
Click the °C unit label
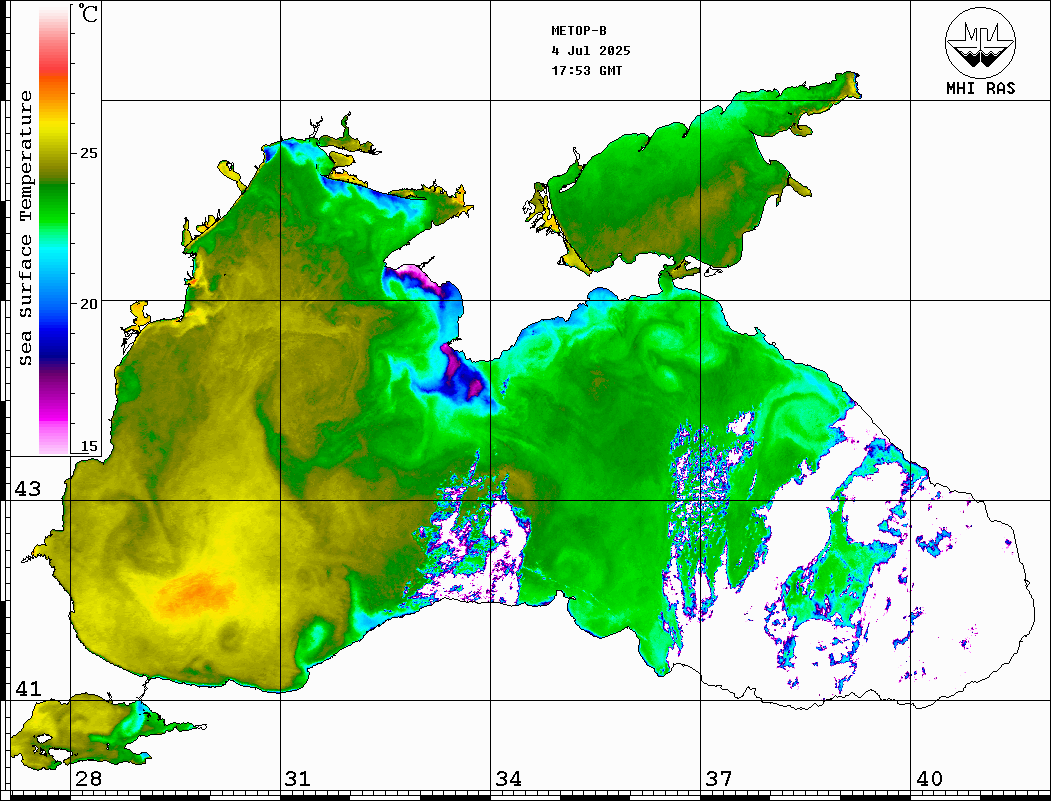88,13
